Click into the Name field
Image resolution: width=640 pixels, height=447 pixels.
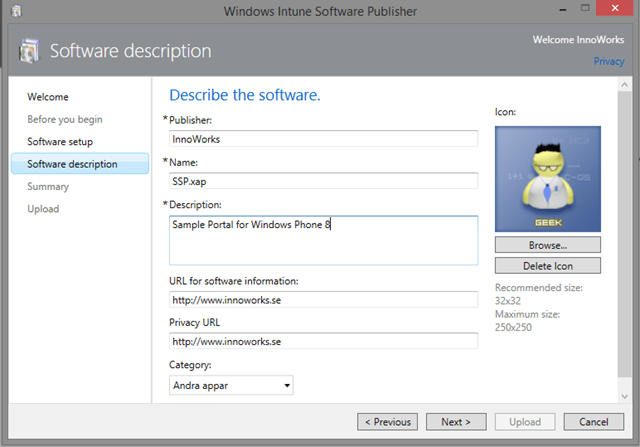coord(323,181)
